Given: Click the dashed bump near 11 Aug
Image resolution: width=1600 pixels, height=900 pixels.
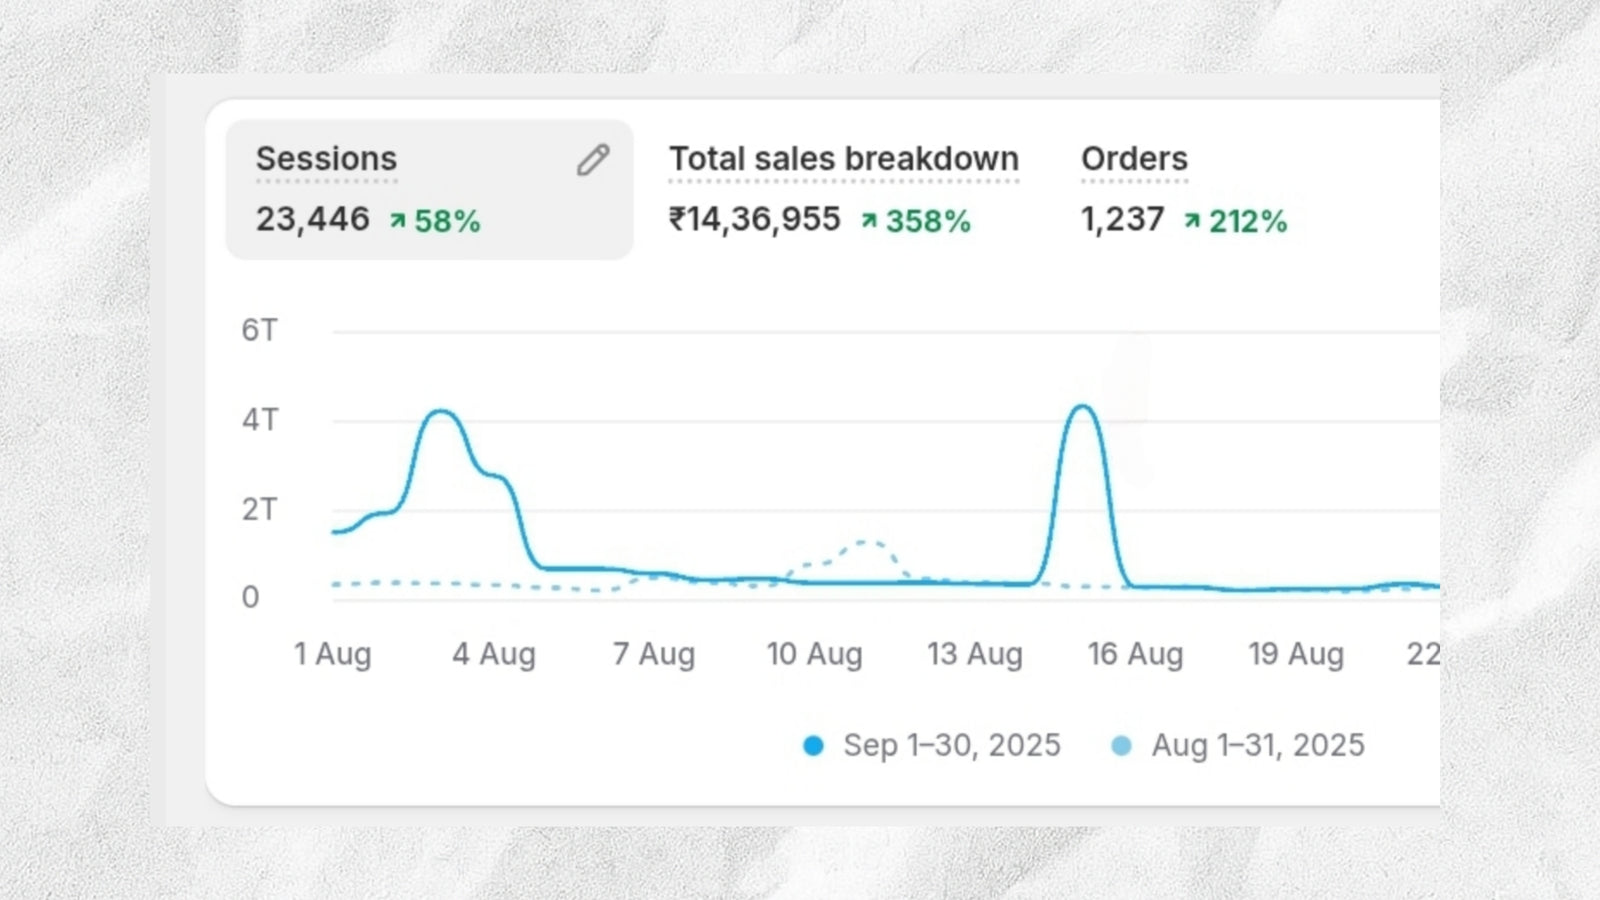Looking at the screenshot, I should (x=866, y=543).
